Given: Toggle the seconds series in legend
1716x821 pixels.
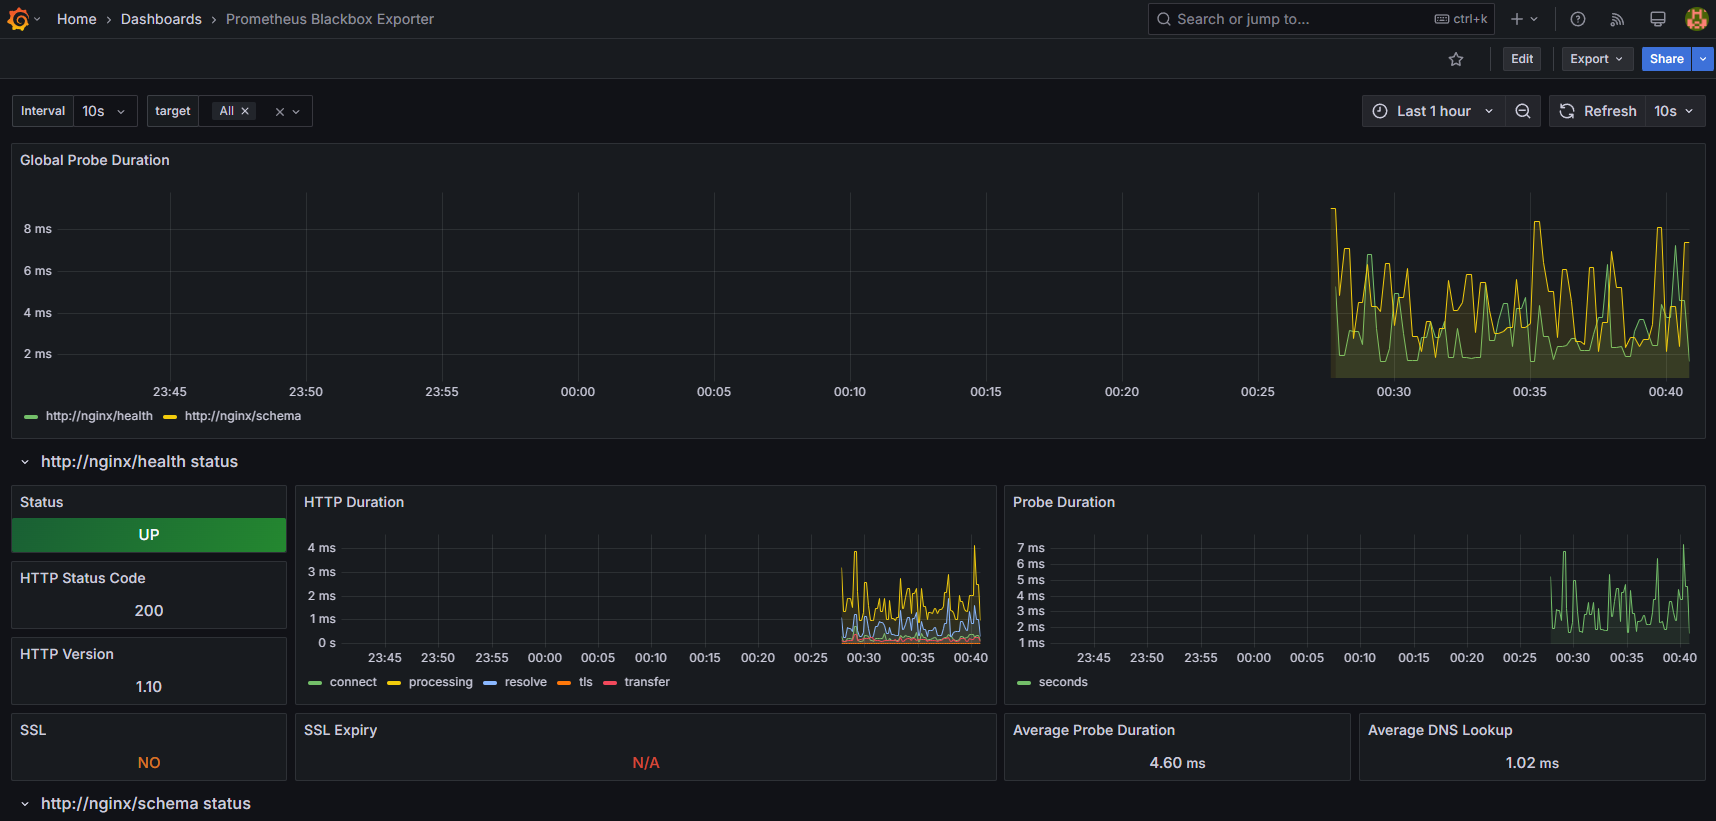Looking at the screenshot, I should coord(1063,682).
